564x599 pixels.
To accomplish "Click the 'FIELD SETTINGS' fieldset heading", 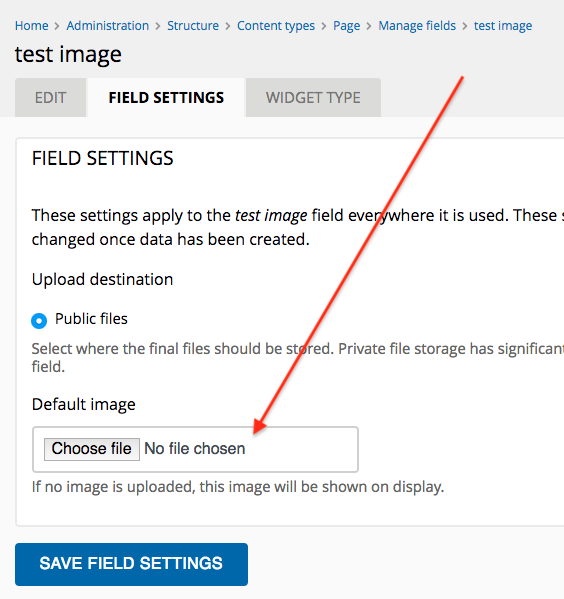I will (102, 158).
